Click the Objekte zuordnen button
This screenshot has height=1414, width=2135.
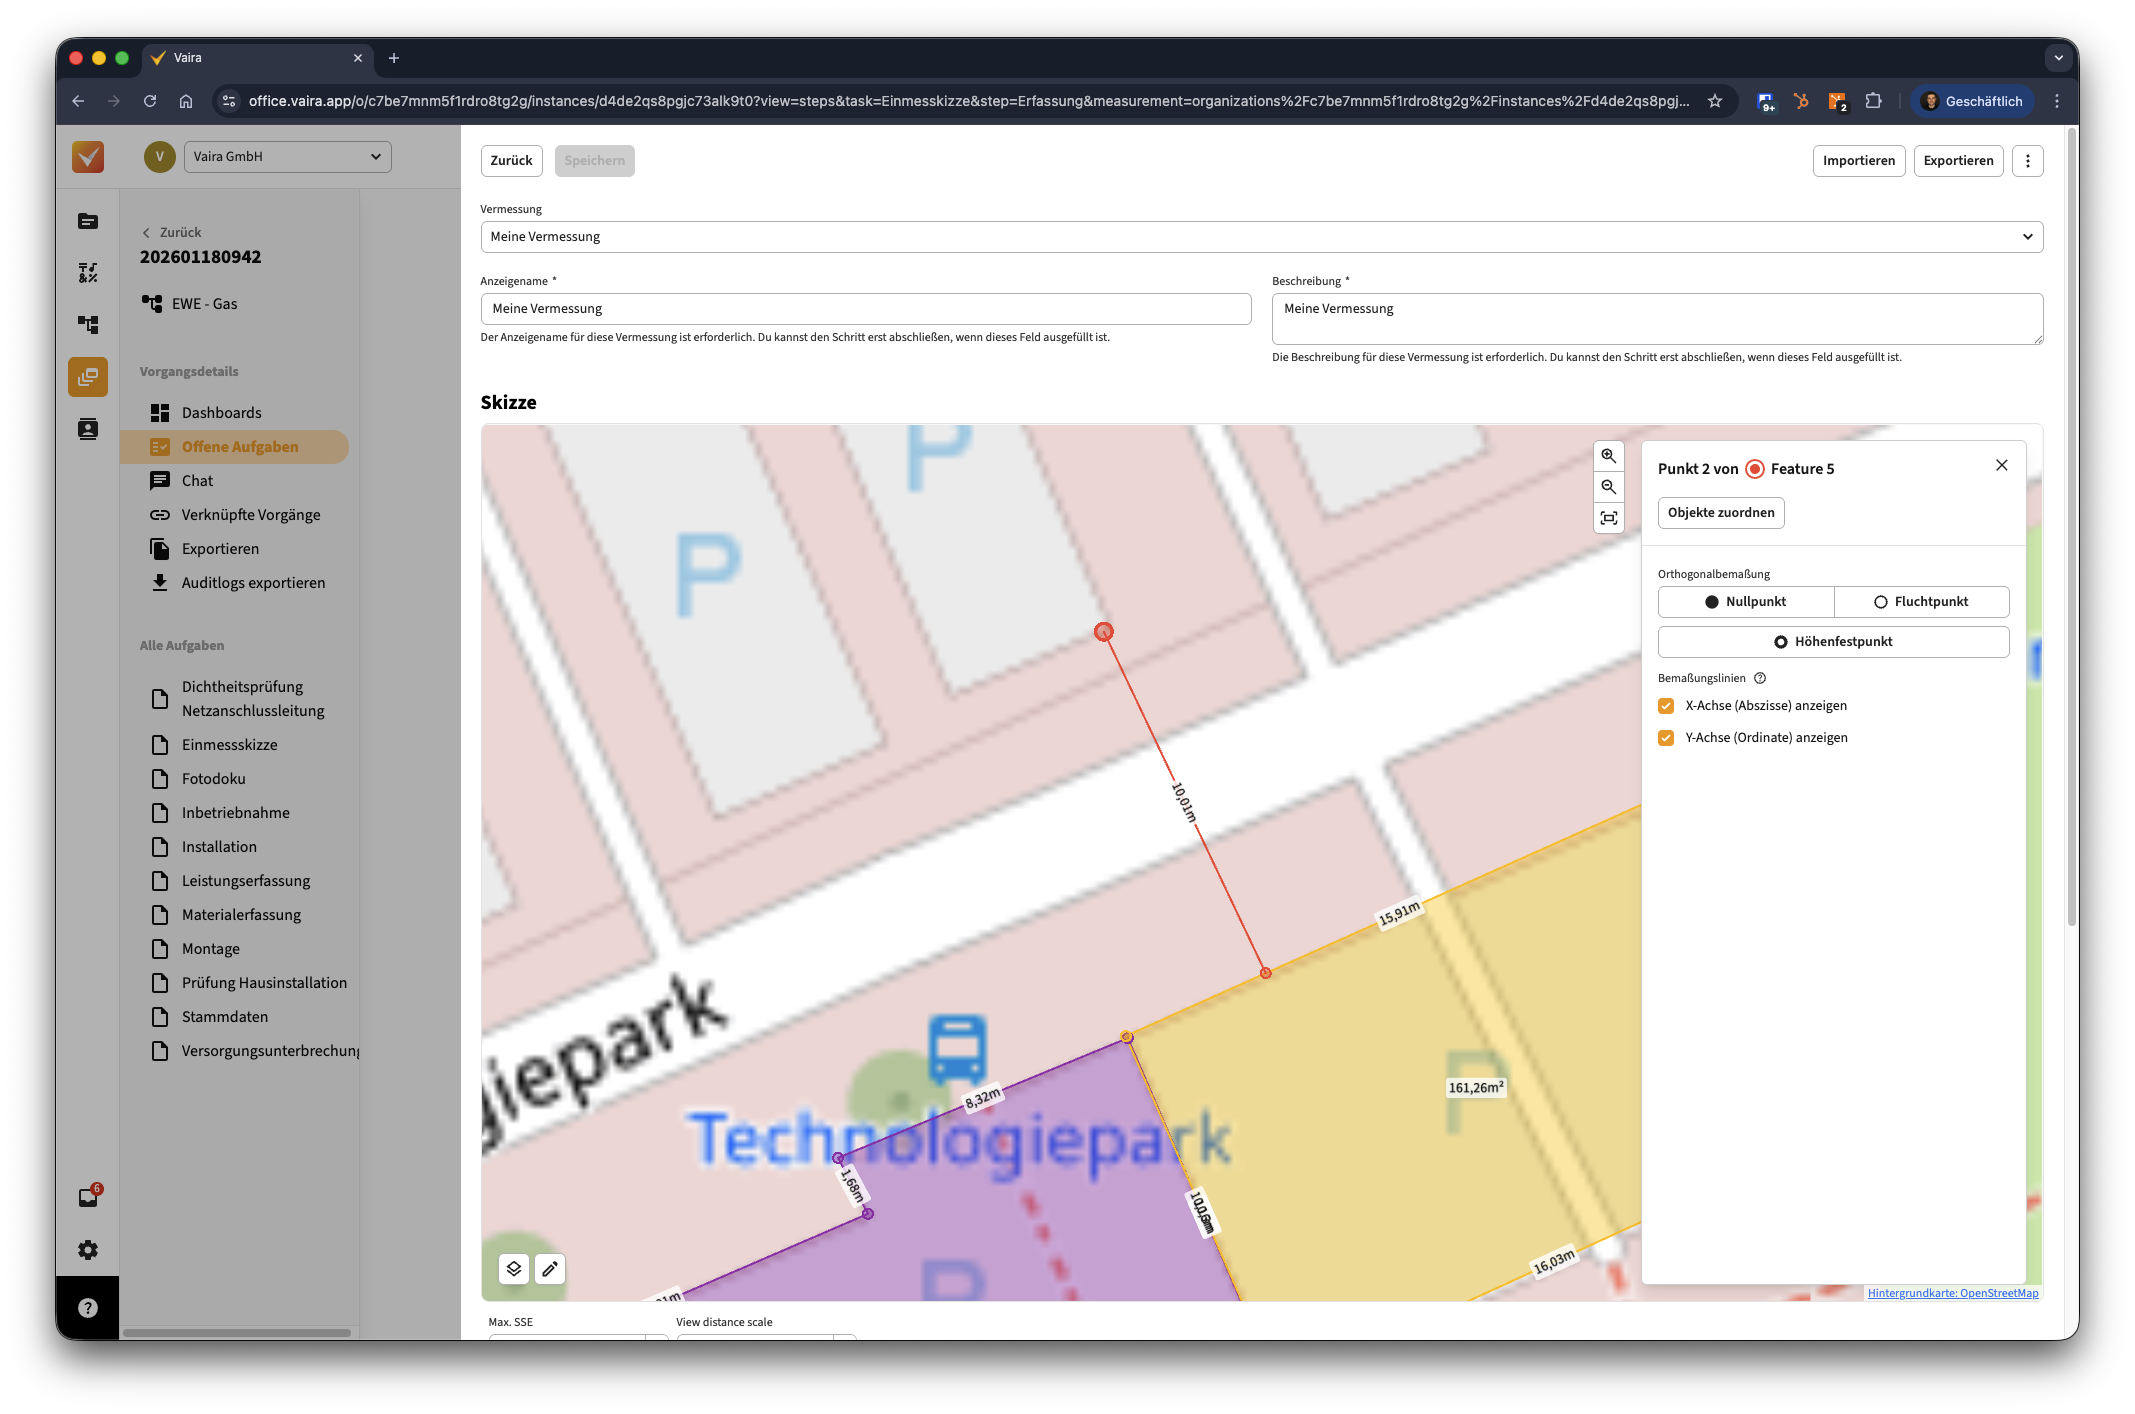(x=1720, y=513)
